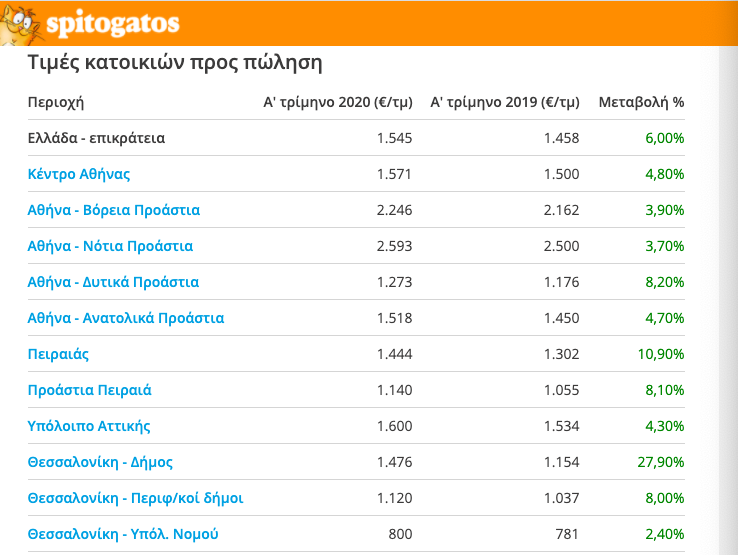Click the Μεταβολή % column header
Viewport: 738px width, 555px height.
pos(641,102)
